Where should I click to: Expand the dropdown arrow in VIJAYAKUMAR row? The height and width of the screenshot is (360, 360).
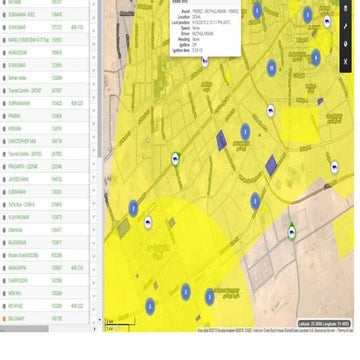coord(93,217)
